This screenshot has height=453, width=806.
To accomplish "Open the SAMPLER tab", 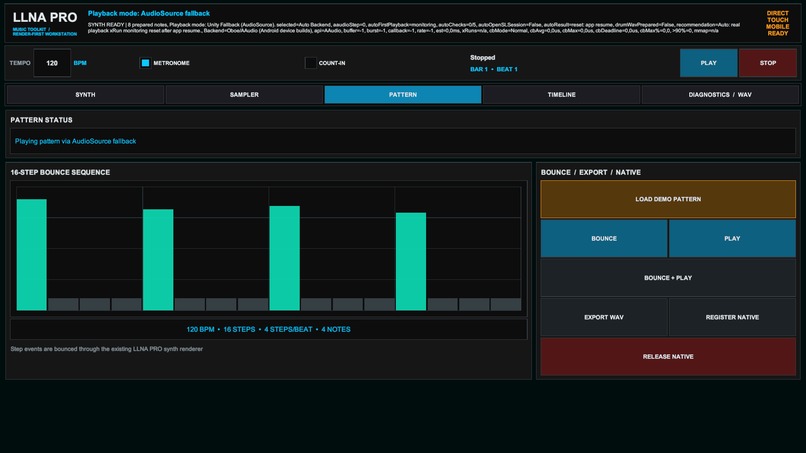I will [x=244, y=95].
